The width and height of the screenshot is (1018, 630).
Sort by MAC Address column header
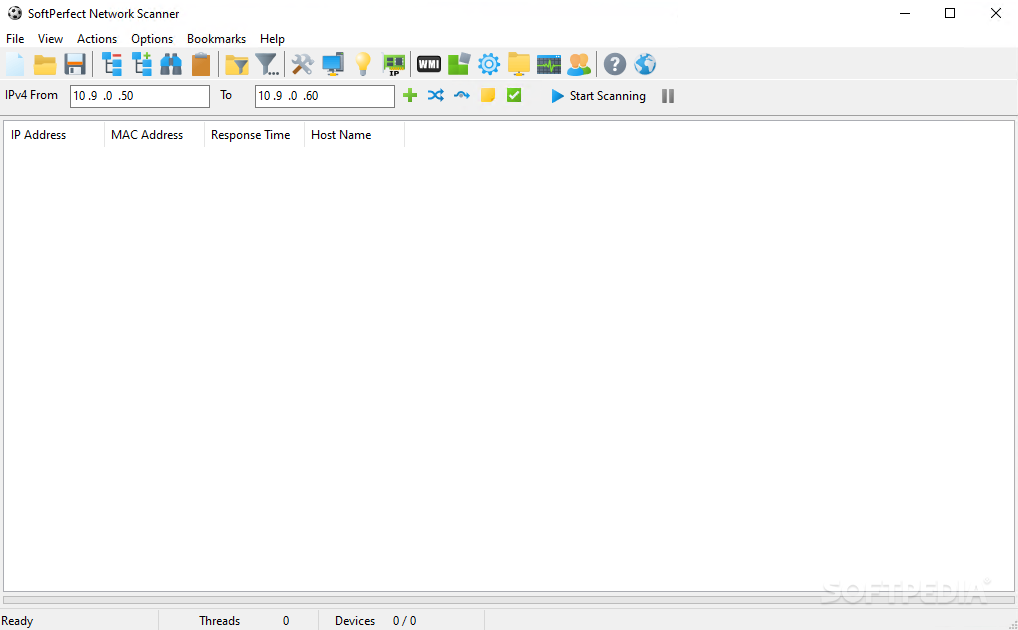pos(155,135)
